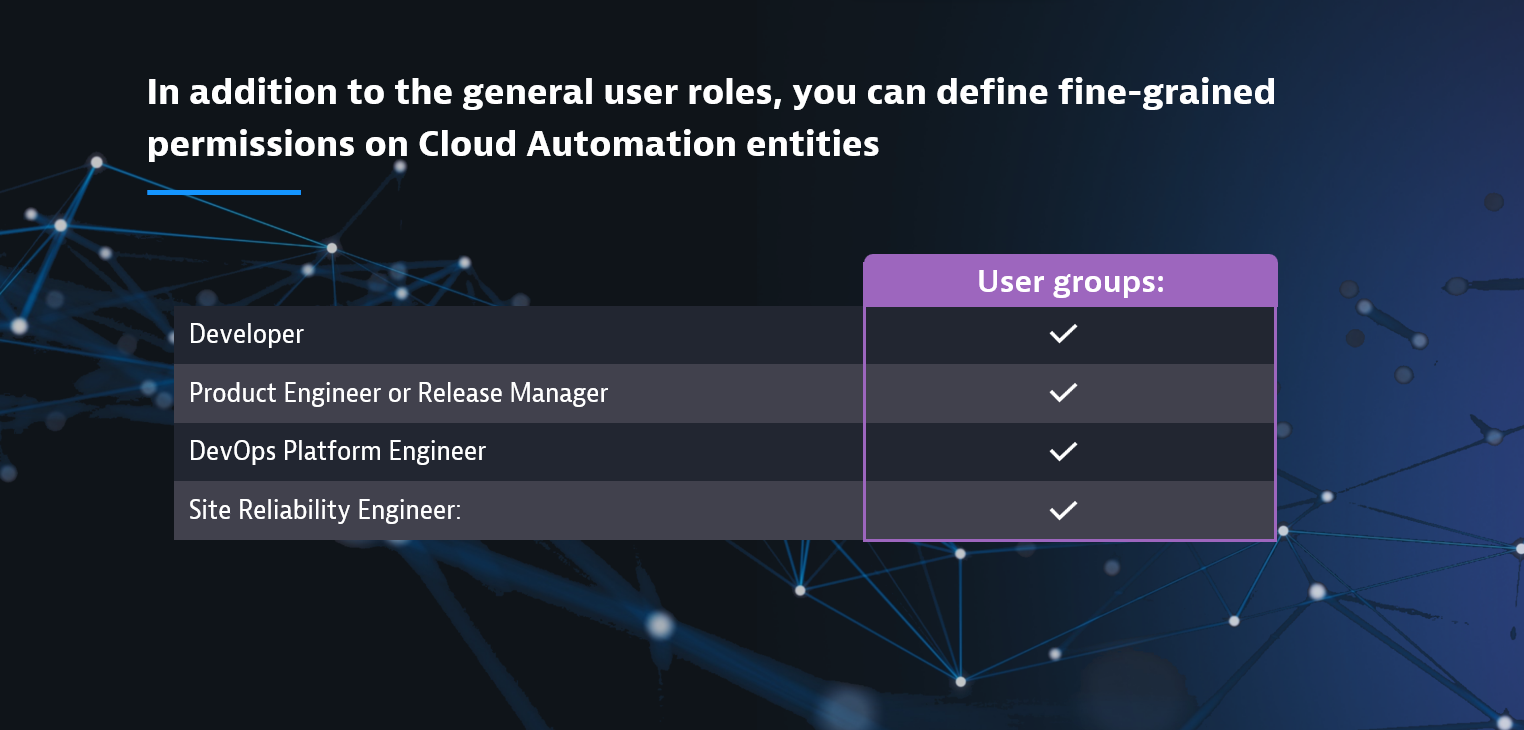Click the DevOps Platform Engineer label
Viewport: 1524px width, 730px height.
click(x=337, y=452)
